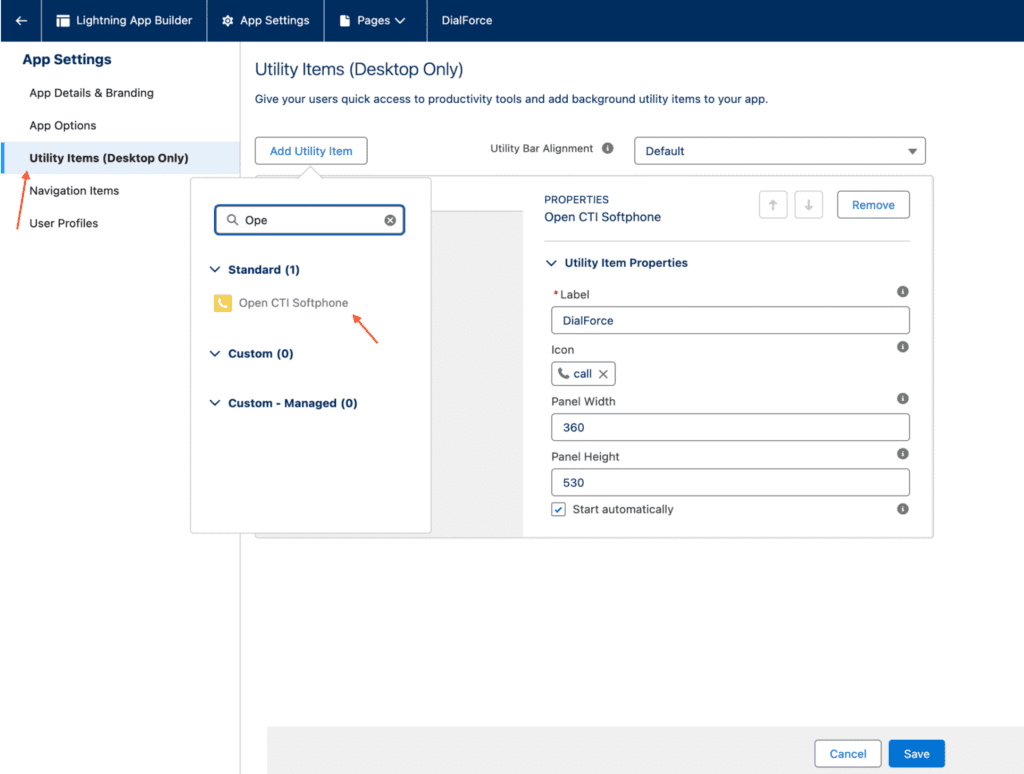Image resolution: width=1024 pixels, height=774 pixels.
Task: Open Navigation Items in the sidebar
Action: (x=74, y=190)
